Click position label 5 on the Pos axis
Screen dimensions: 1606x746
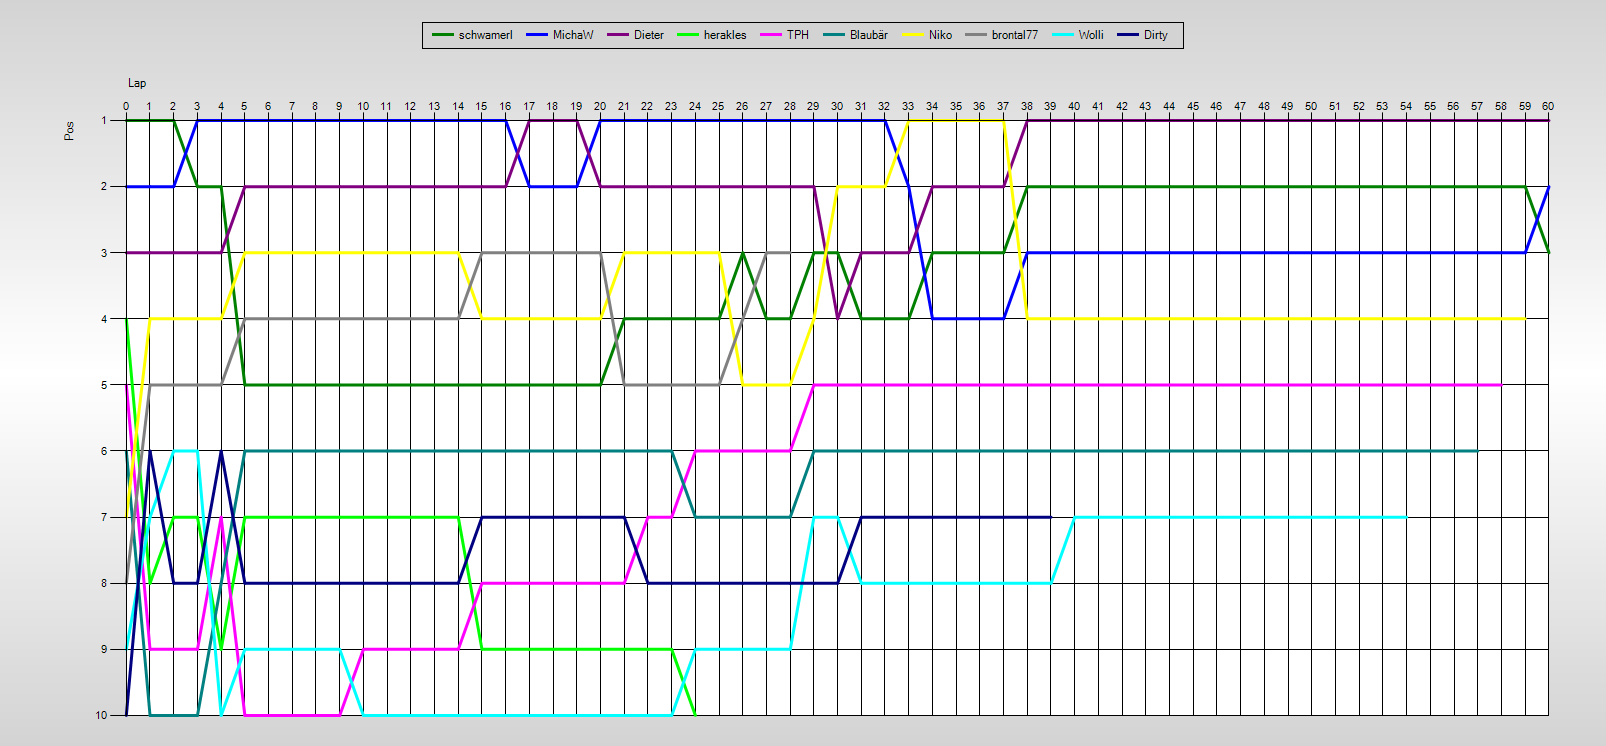[104, 385]
